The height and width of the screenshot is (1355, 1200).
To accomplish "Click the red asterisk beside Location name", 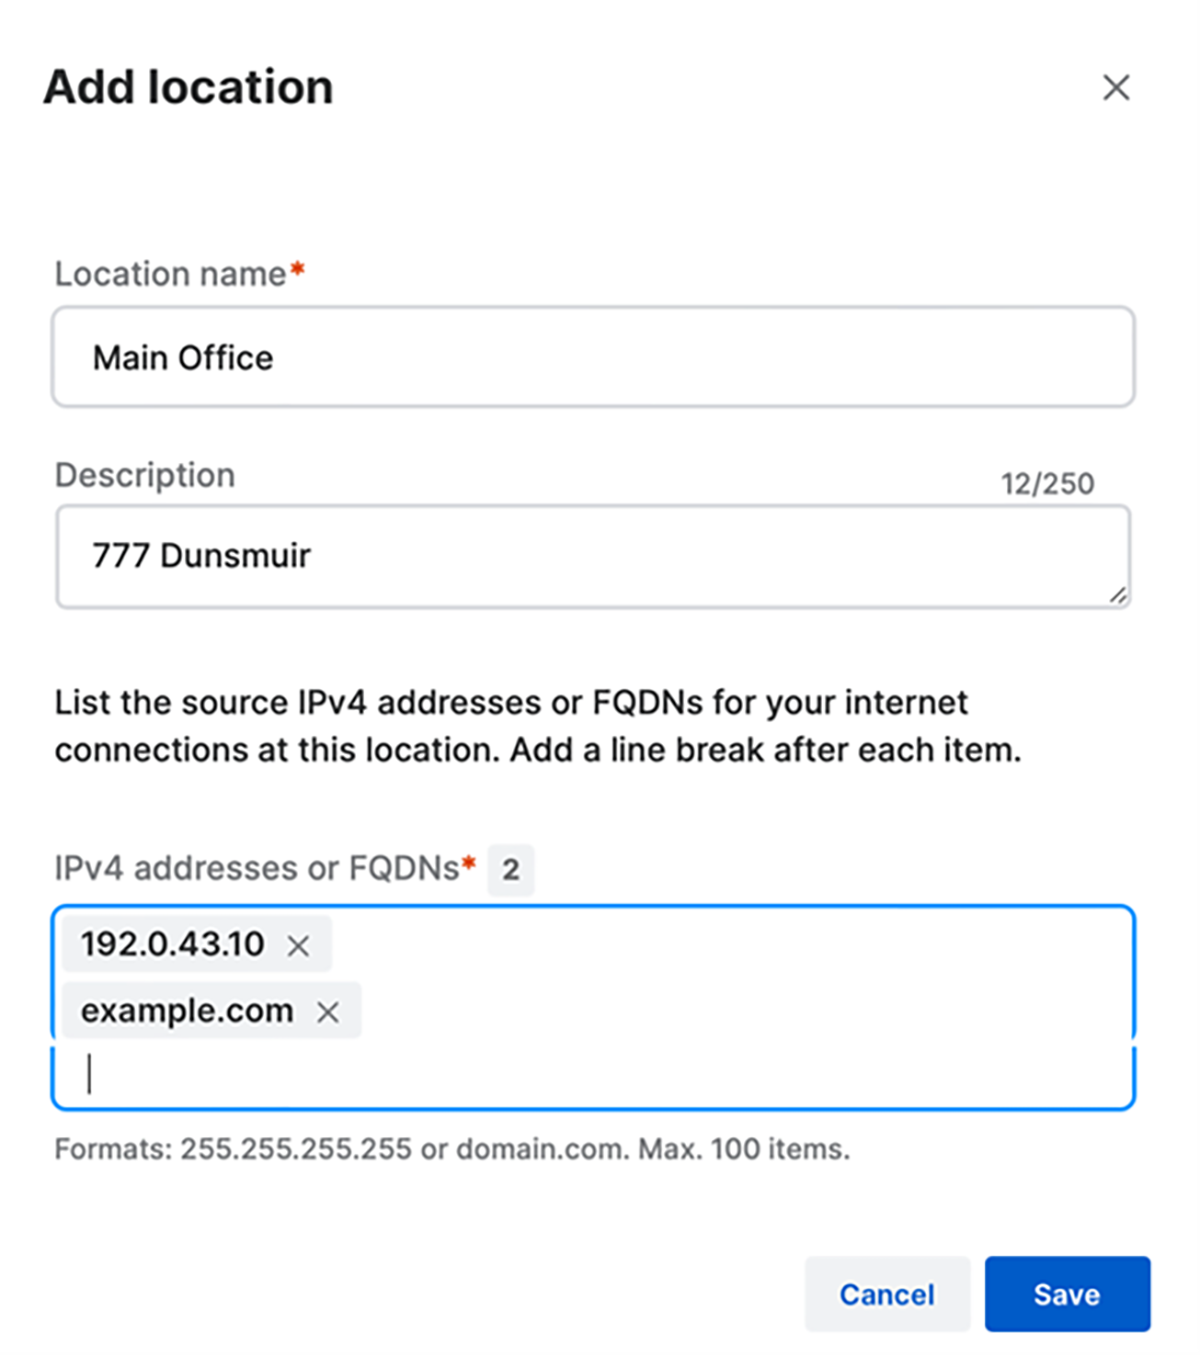I will (x=297, y=270).
